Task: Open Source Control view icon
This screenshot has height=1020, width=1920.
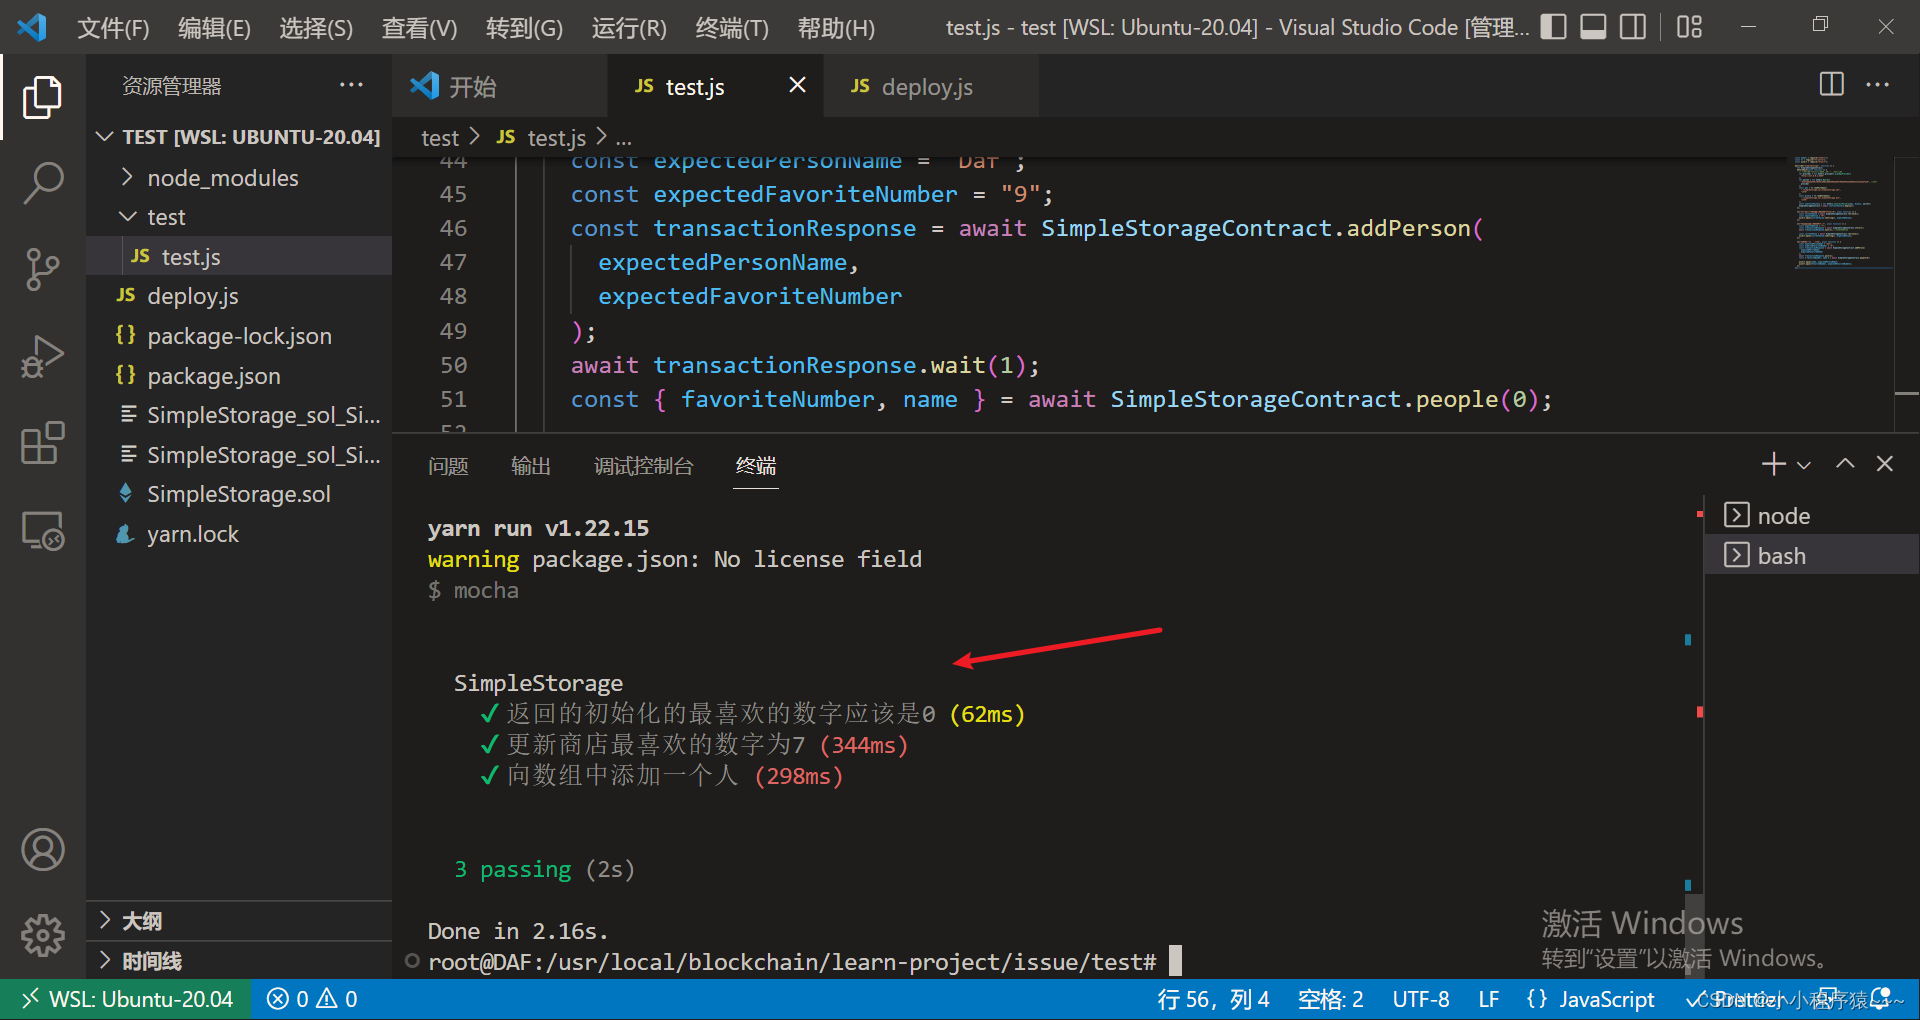Action: point(42,269)
